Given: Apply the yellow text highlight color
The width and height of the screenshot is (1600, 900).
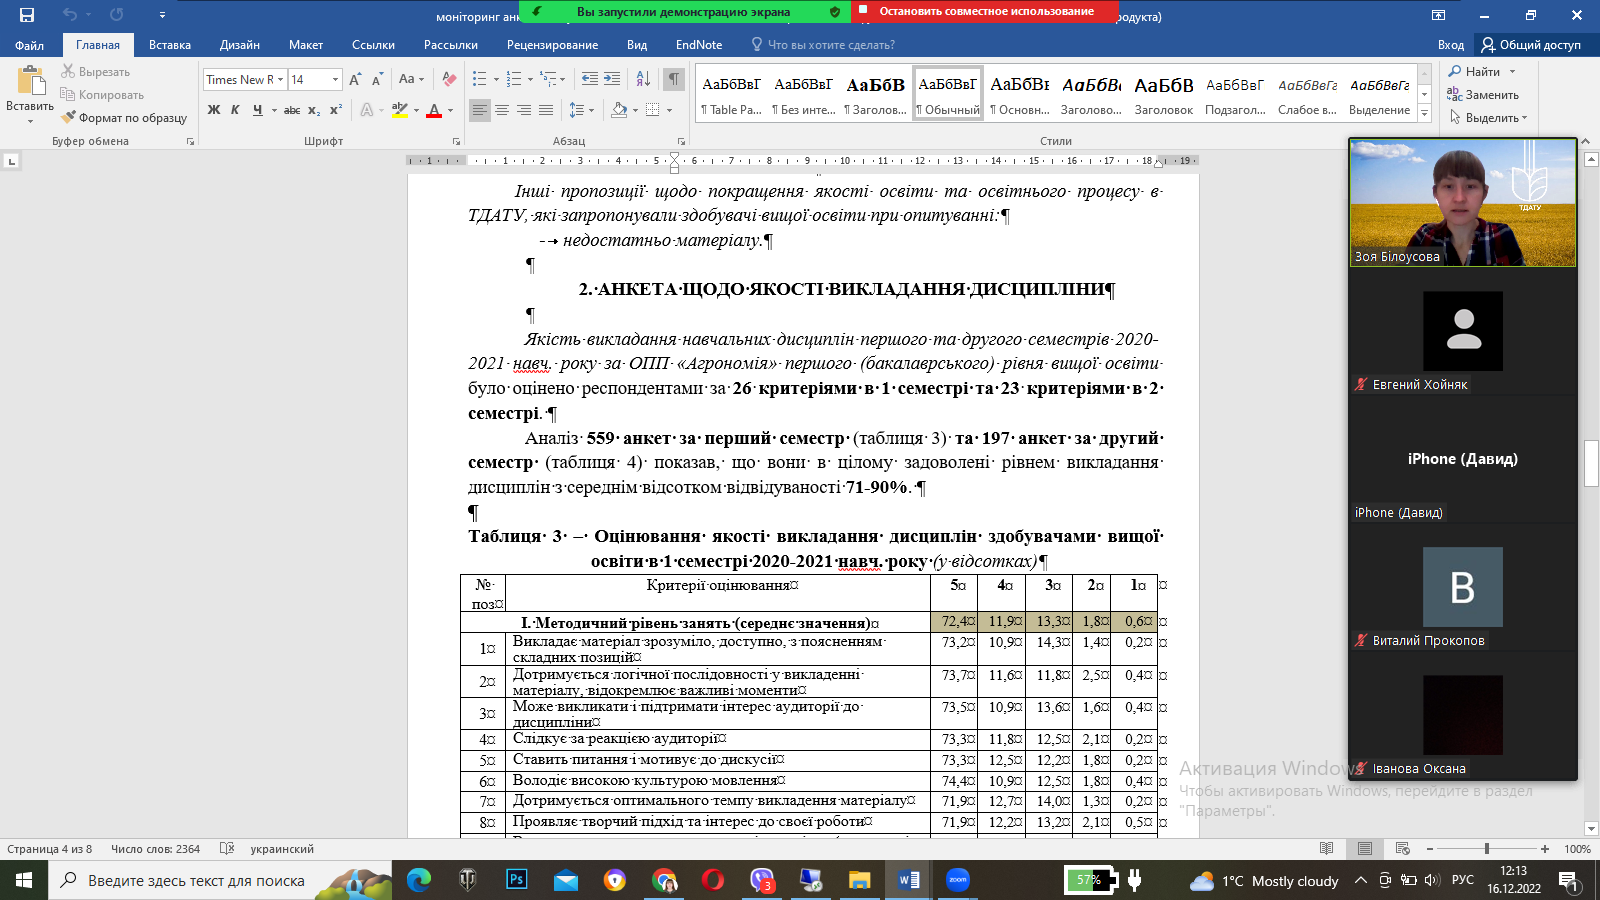Looking at the screenshot, I should (x=399, y=110).
